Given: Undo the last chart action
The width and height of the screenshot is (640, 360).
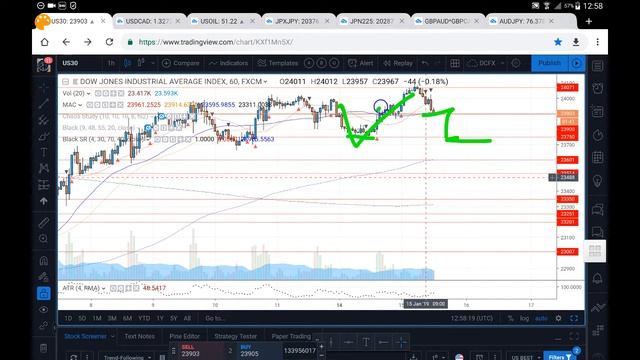Looking at the screenshot, I should [x=425, y=63].
